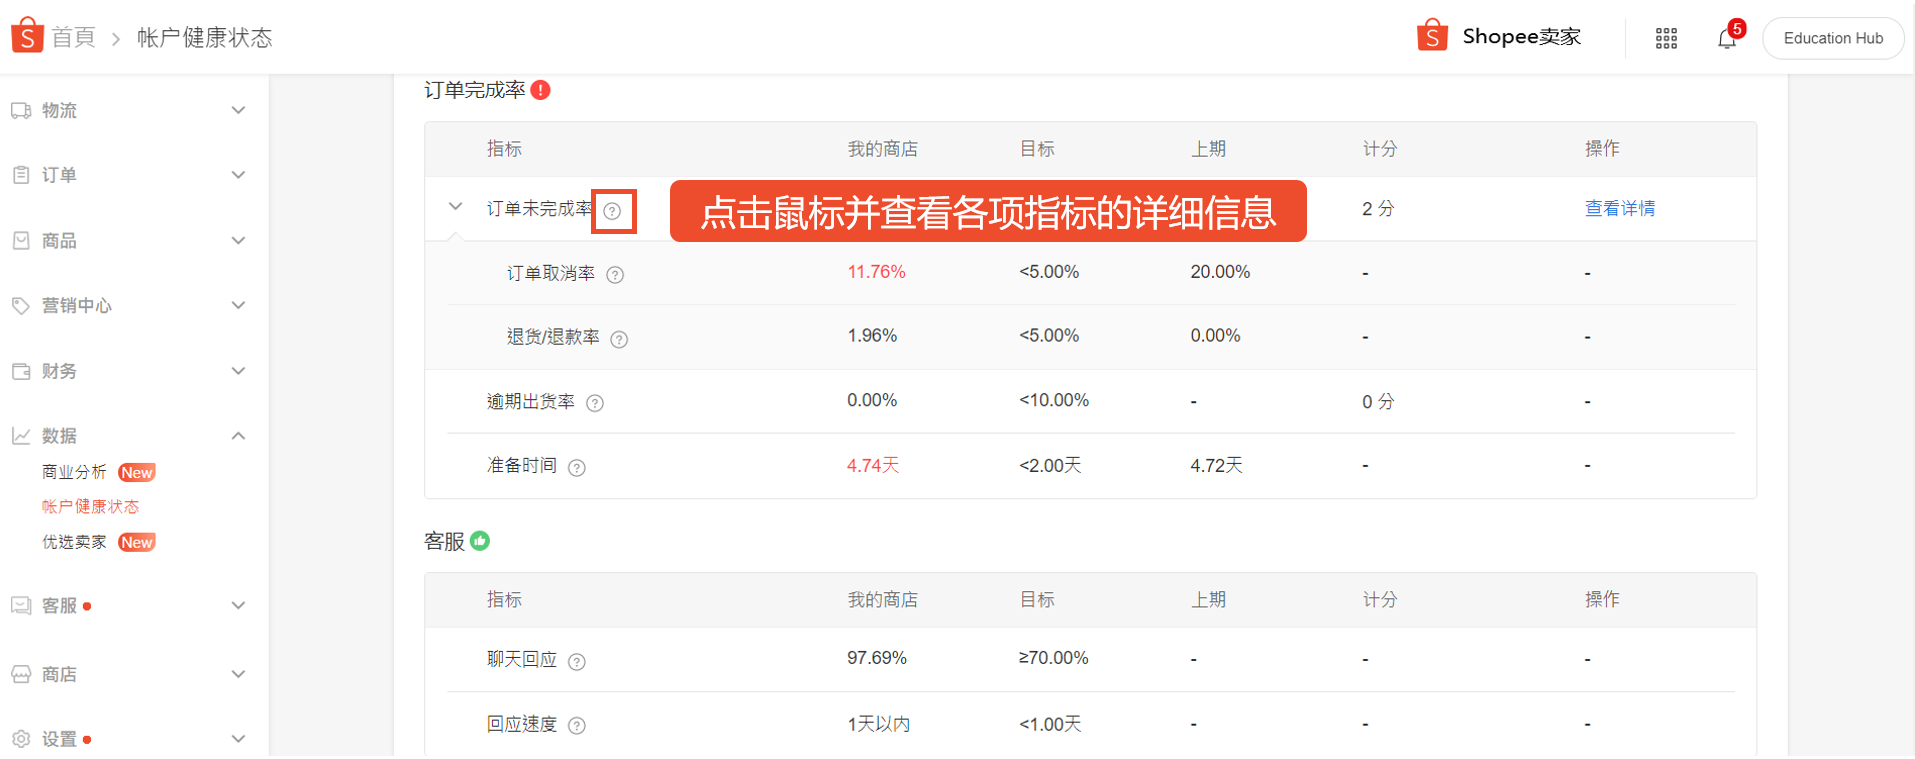Expand the 订单 sidebar menu chevron
The image size is (1915, 759).
(x=238, y=175)
